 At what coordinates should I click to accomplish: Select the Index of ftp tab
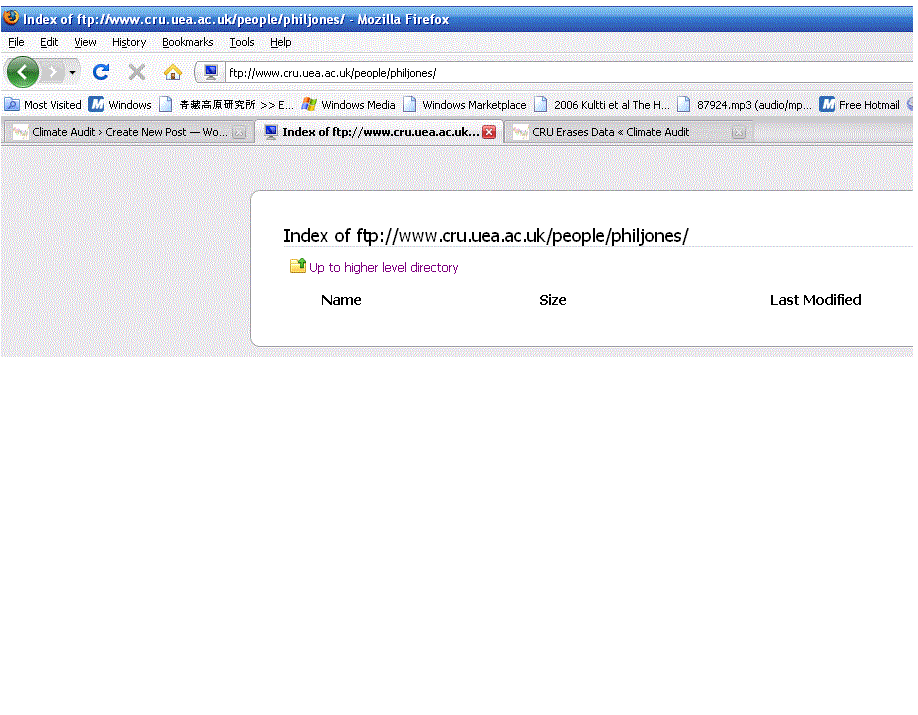(x=379, y=132)
